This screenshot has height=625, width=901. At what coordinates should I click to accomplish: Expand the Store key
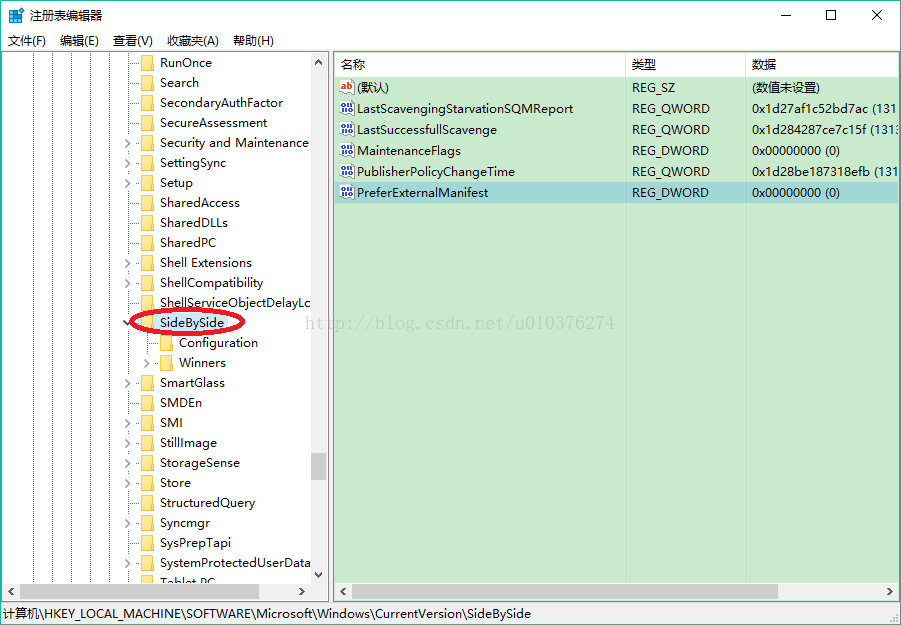click(x=128, y=483)
